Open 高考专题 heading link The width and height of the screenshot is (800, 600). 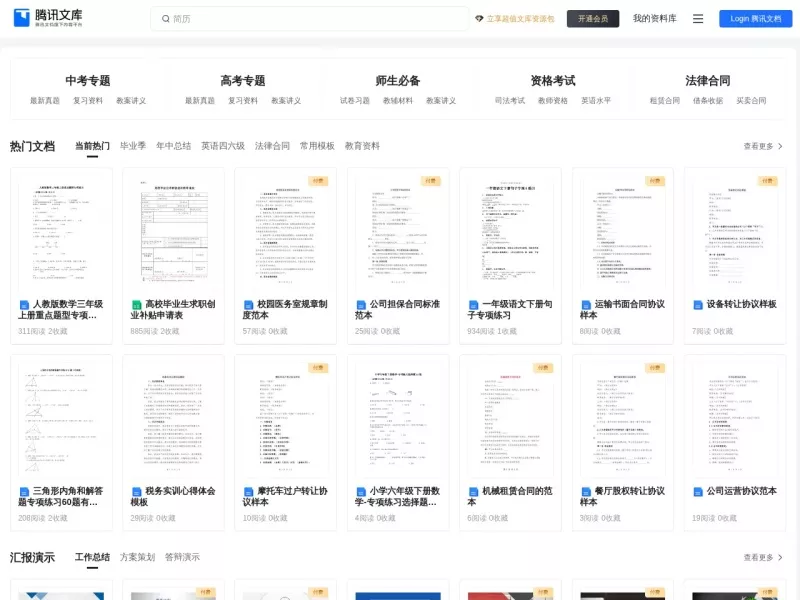click(x=243, y=81)
